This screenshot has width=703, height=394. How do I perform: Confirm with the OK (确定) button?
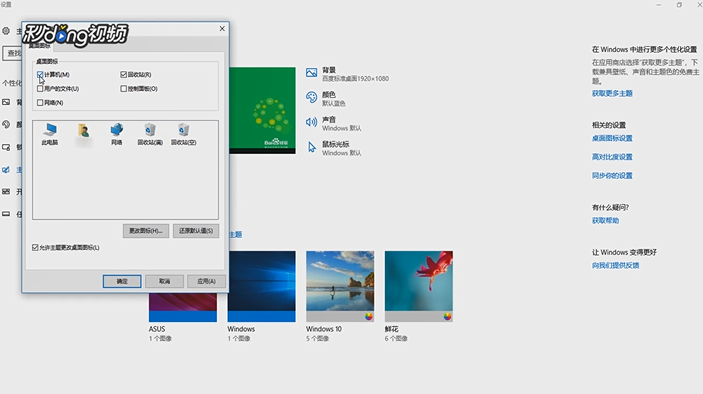coord(122,281)
